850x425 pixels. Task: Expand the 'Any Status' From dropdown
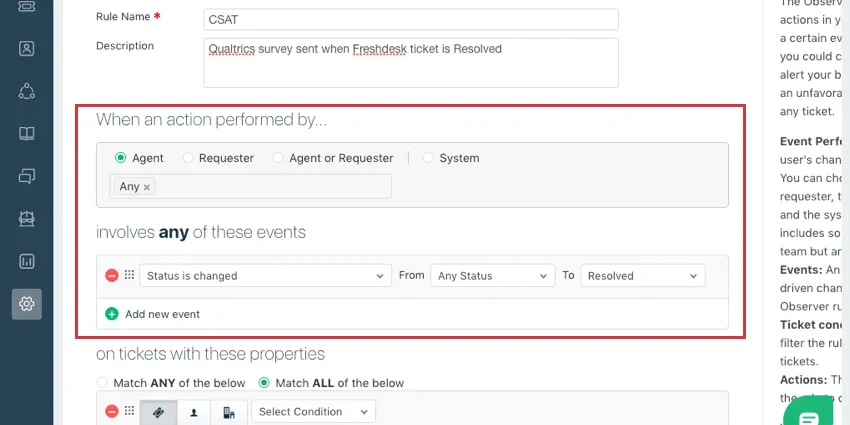[x=491, y=275]
